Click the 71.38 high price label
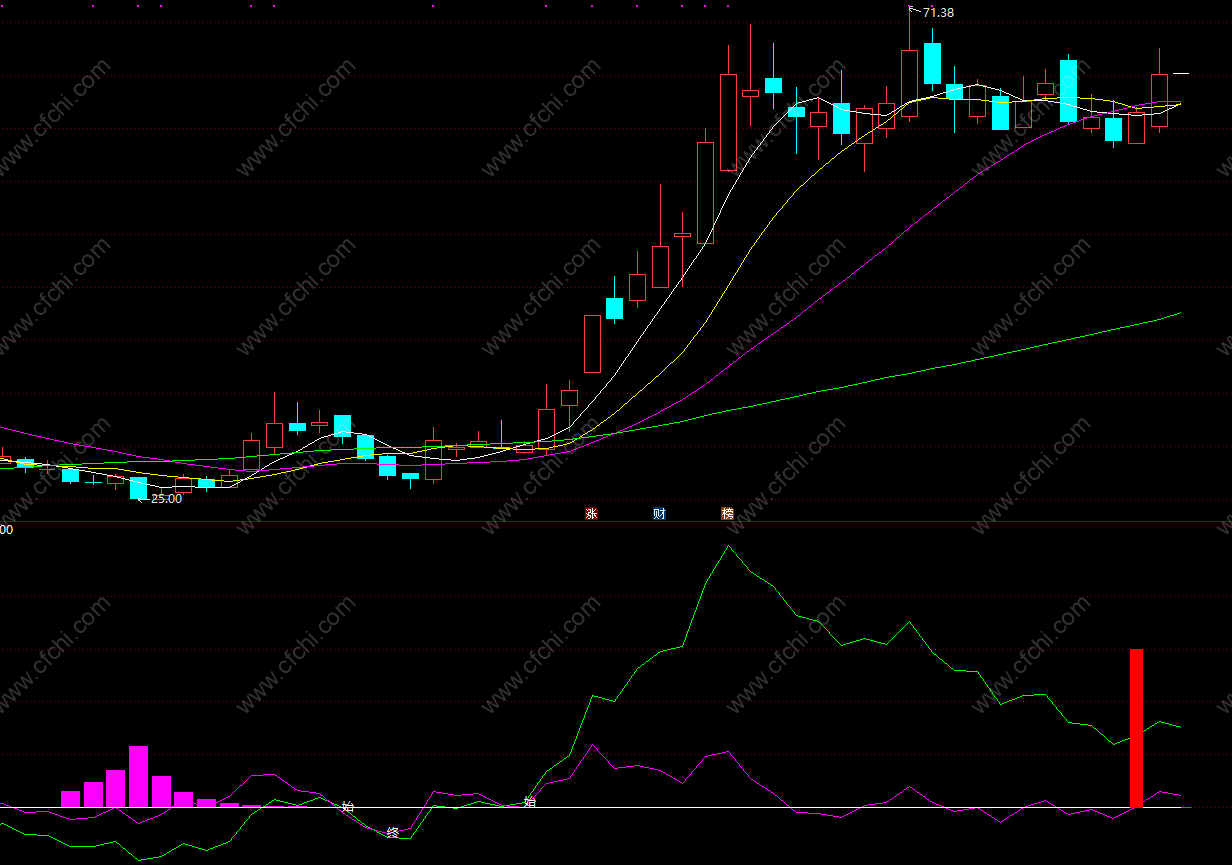Screen dimensions: 1232x865 point(938,12)
